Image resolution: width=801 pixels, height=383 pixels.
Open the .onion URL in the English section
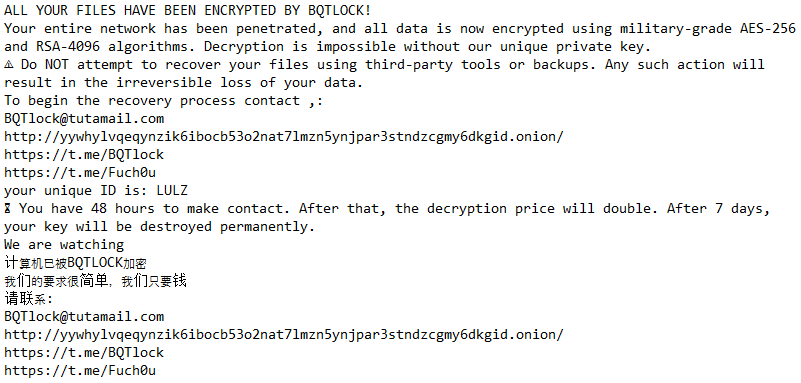tap(284, 137)
